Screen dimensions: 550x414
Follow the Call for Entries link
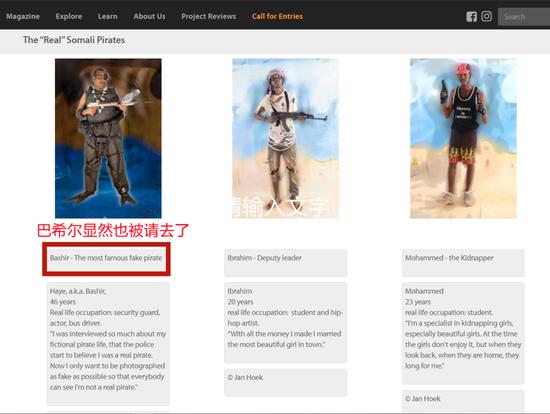click(x=277, y=16)
